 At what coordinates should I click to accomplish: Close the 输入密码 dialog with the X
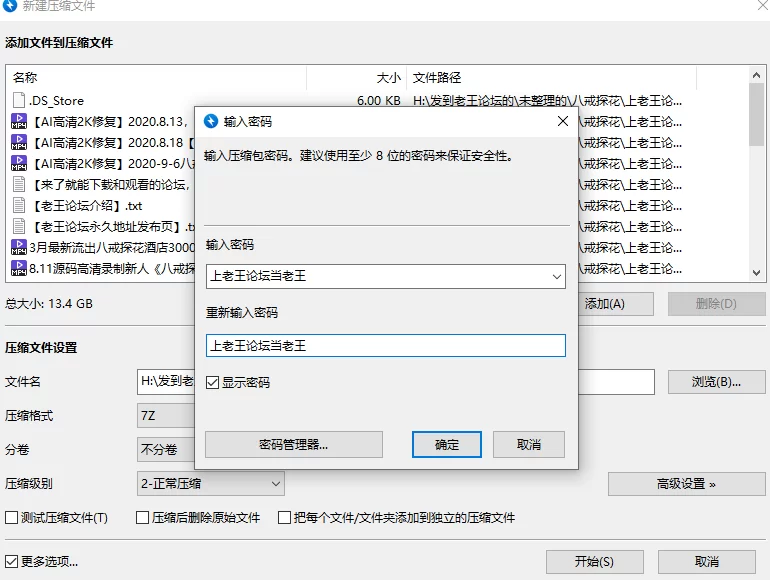(563, 121)
